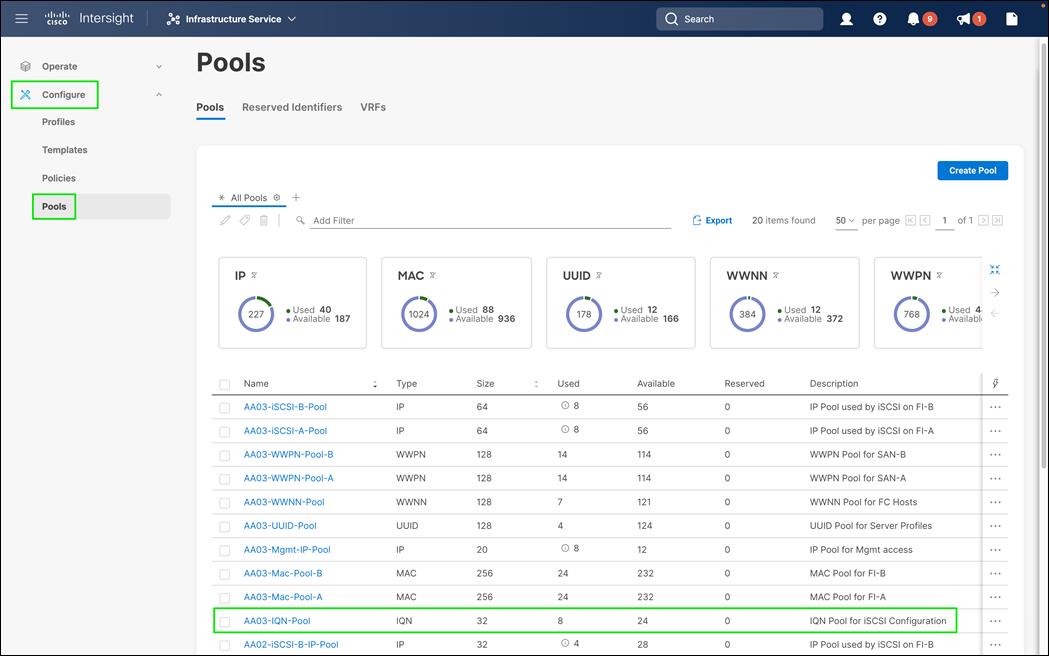Screen dimensions: 1049x656
Task: Check the AA03-IQN-Pool row checkbox
Action: (224, 620)
